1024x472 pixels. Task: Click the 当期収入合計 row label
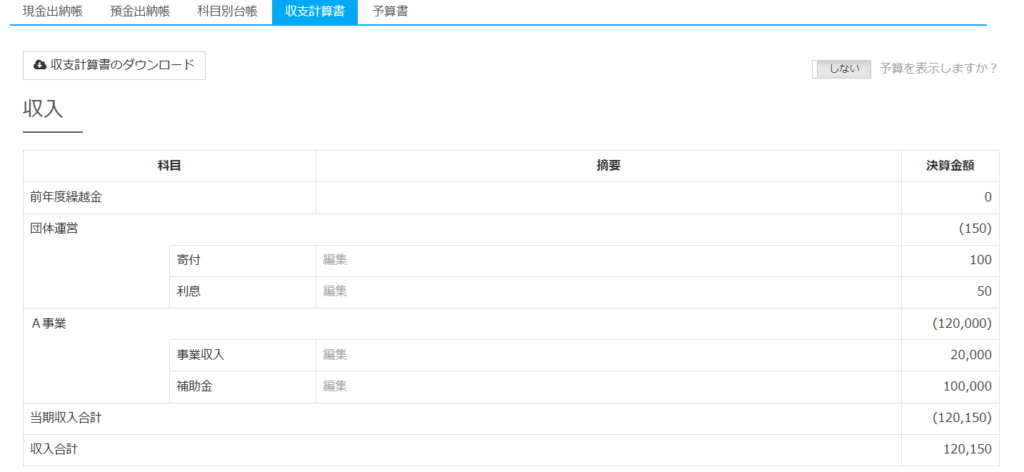(66, 418)
